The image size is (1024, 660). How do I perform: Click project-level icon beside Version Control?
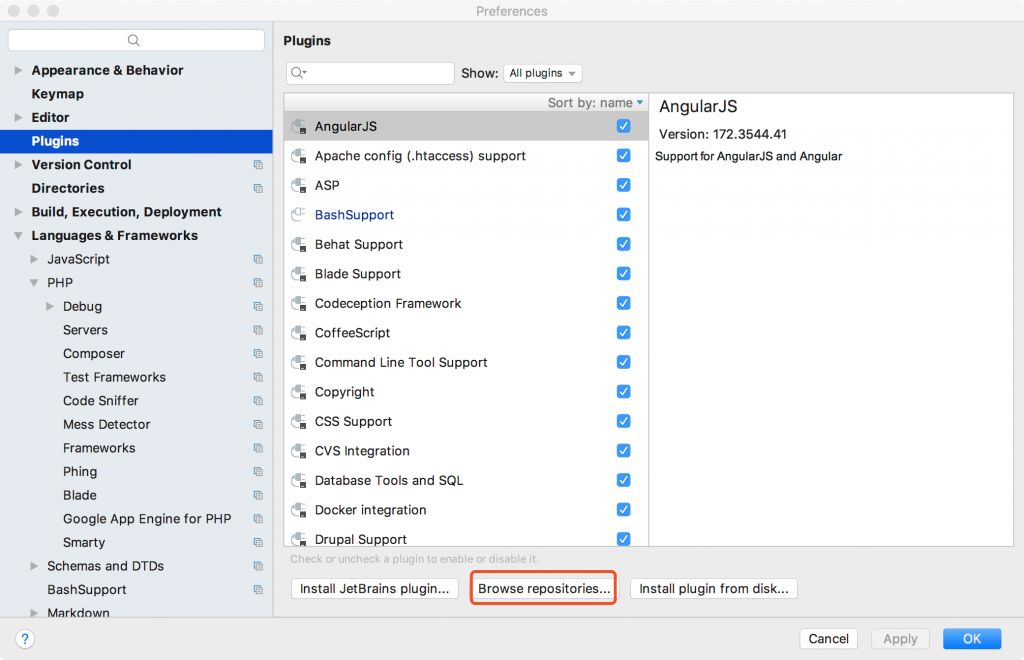[258, 165]
